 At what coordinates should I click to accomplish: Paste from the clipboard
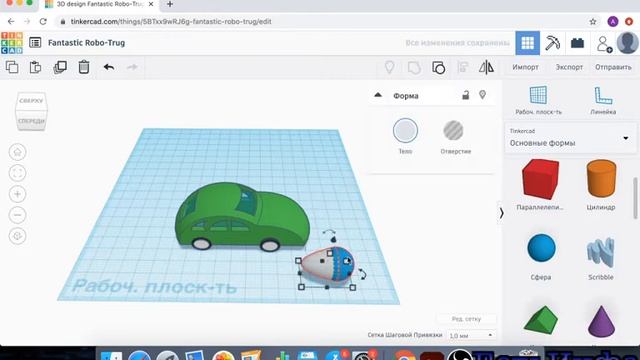tap(36, 67)
